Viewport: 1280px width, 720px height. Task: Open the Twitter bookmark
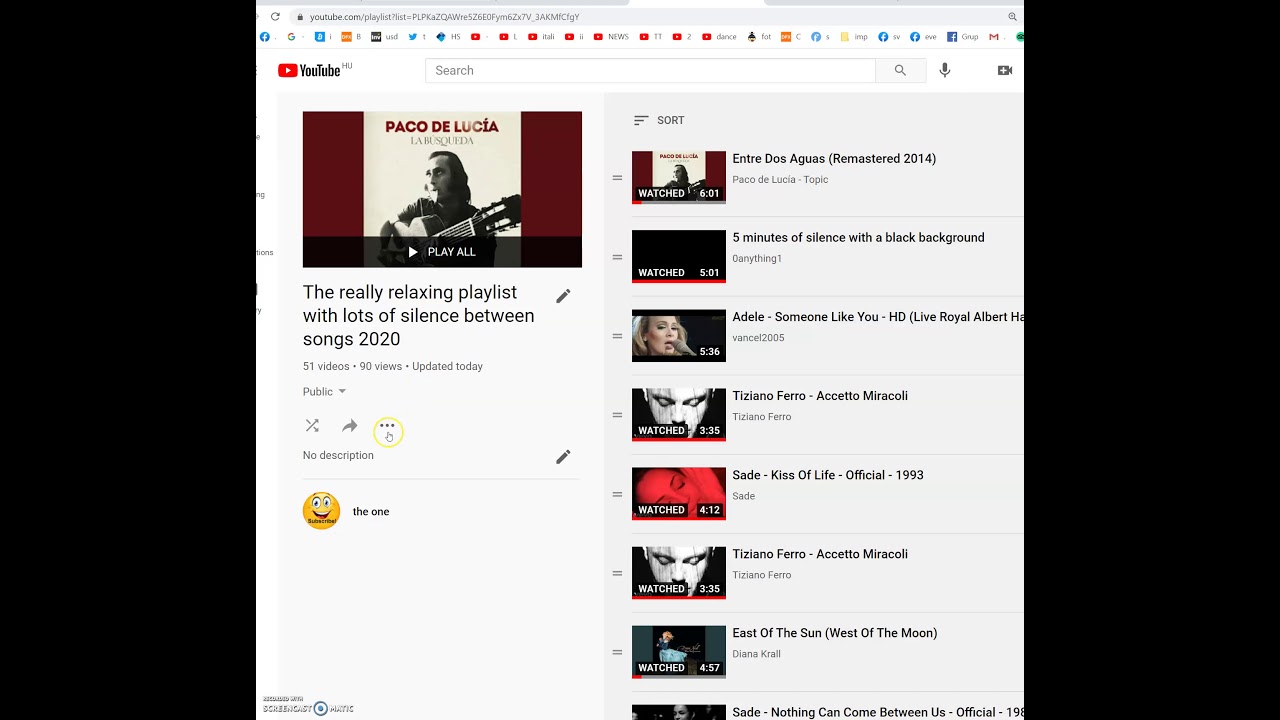(x=416, y=37)
